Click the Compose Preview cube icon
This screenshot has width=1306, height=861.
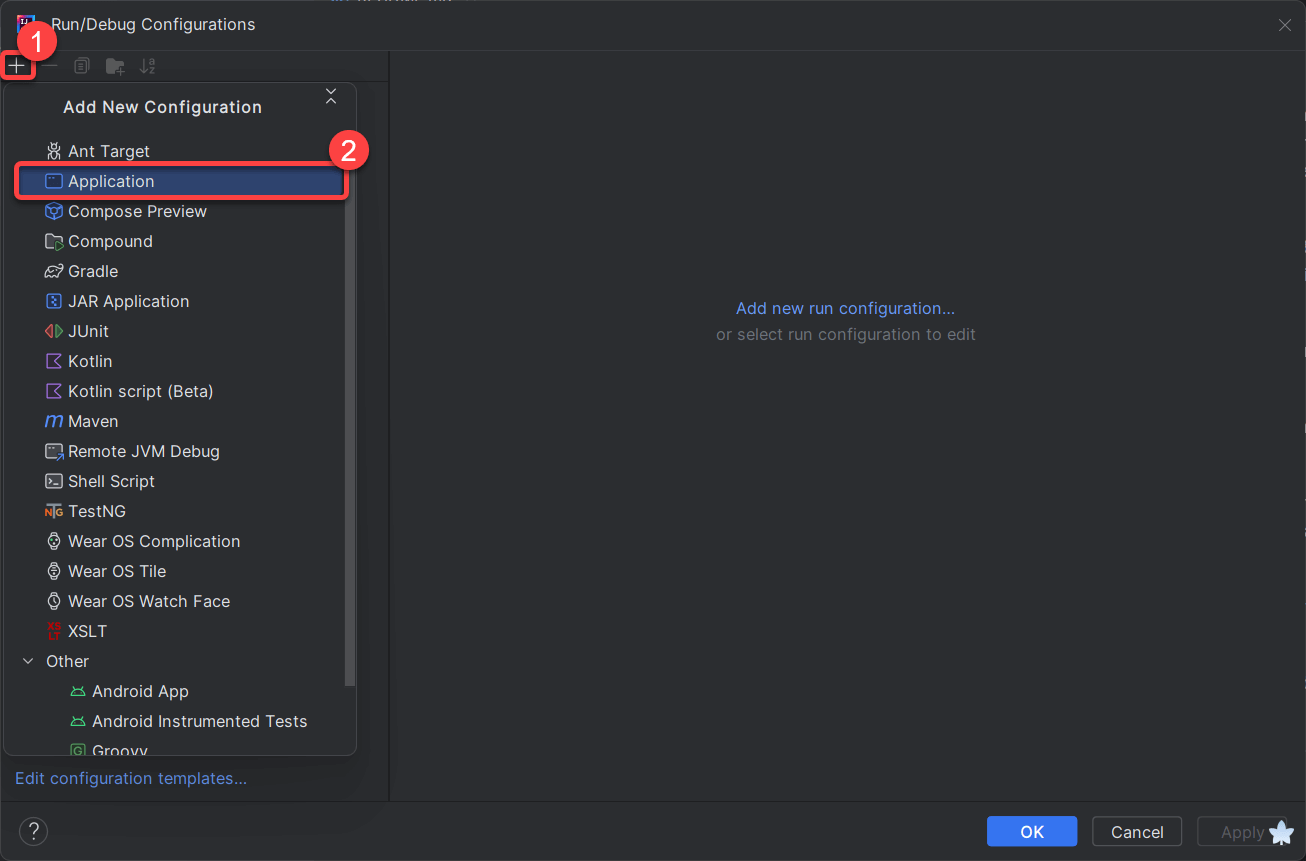(x=54, y=211)
